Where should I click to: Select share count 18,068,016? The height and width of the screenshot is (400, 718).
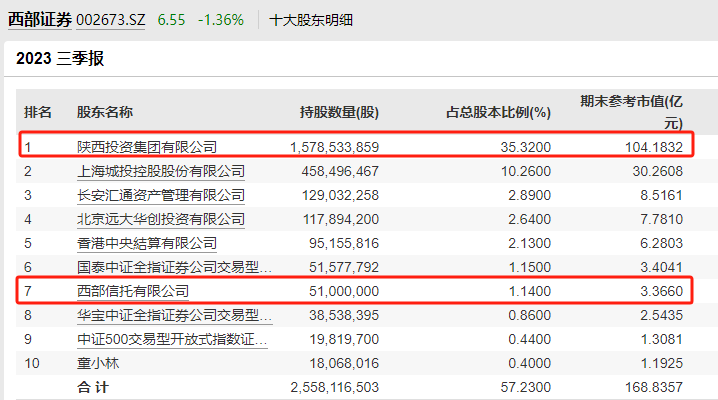(344, 363)
